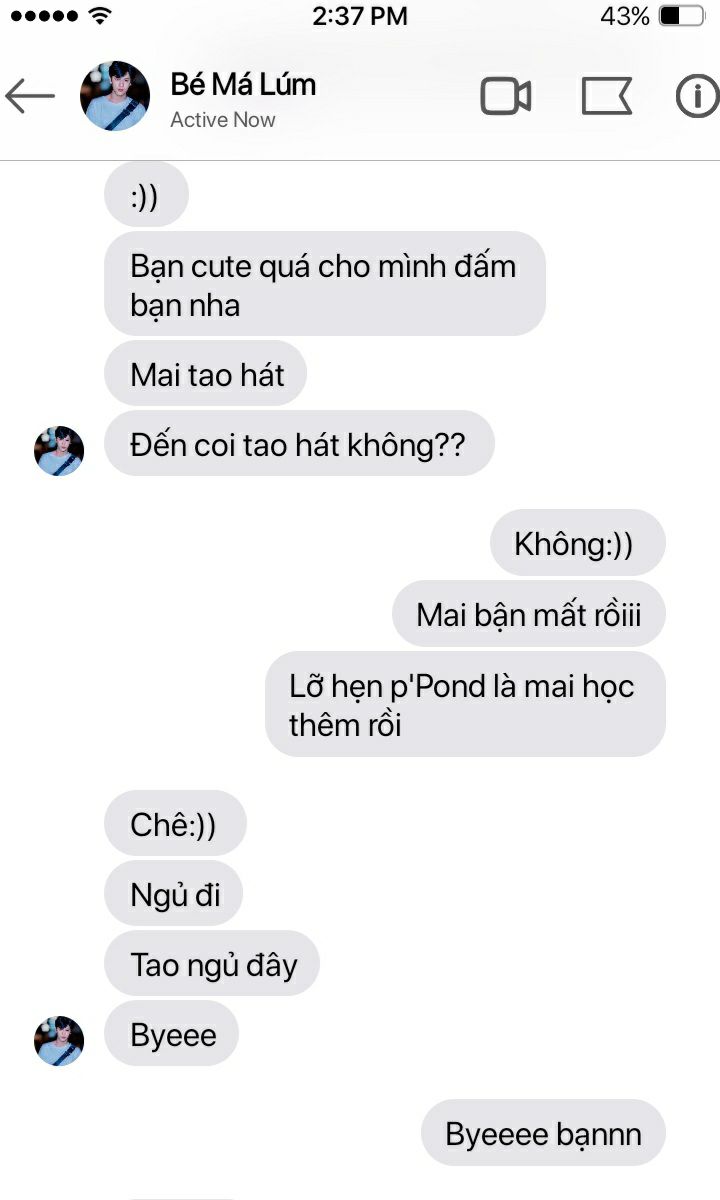Tap the avatar beside 'Đến coi tao hát không??'

(59, 451)
